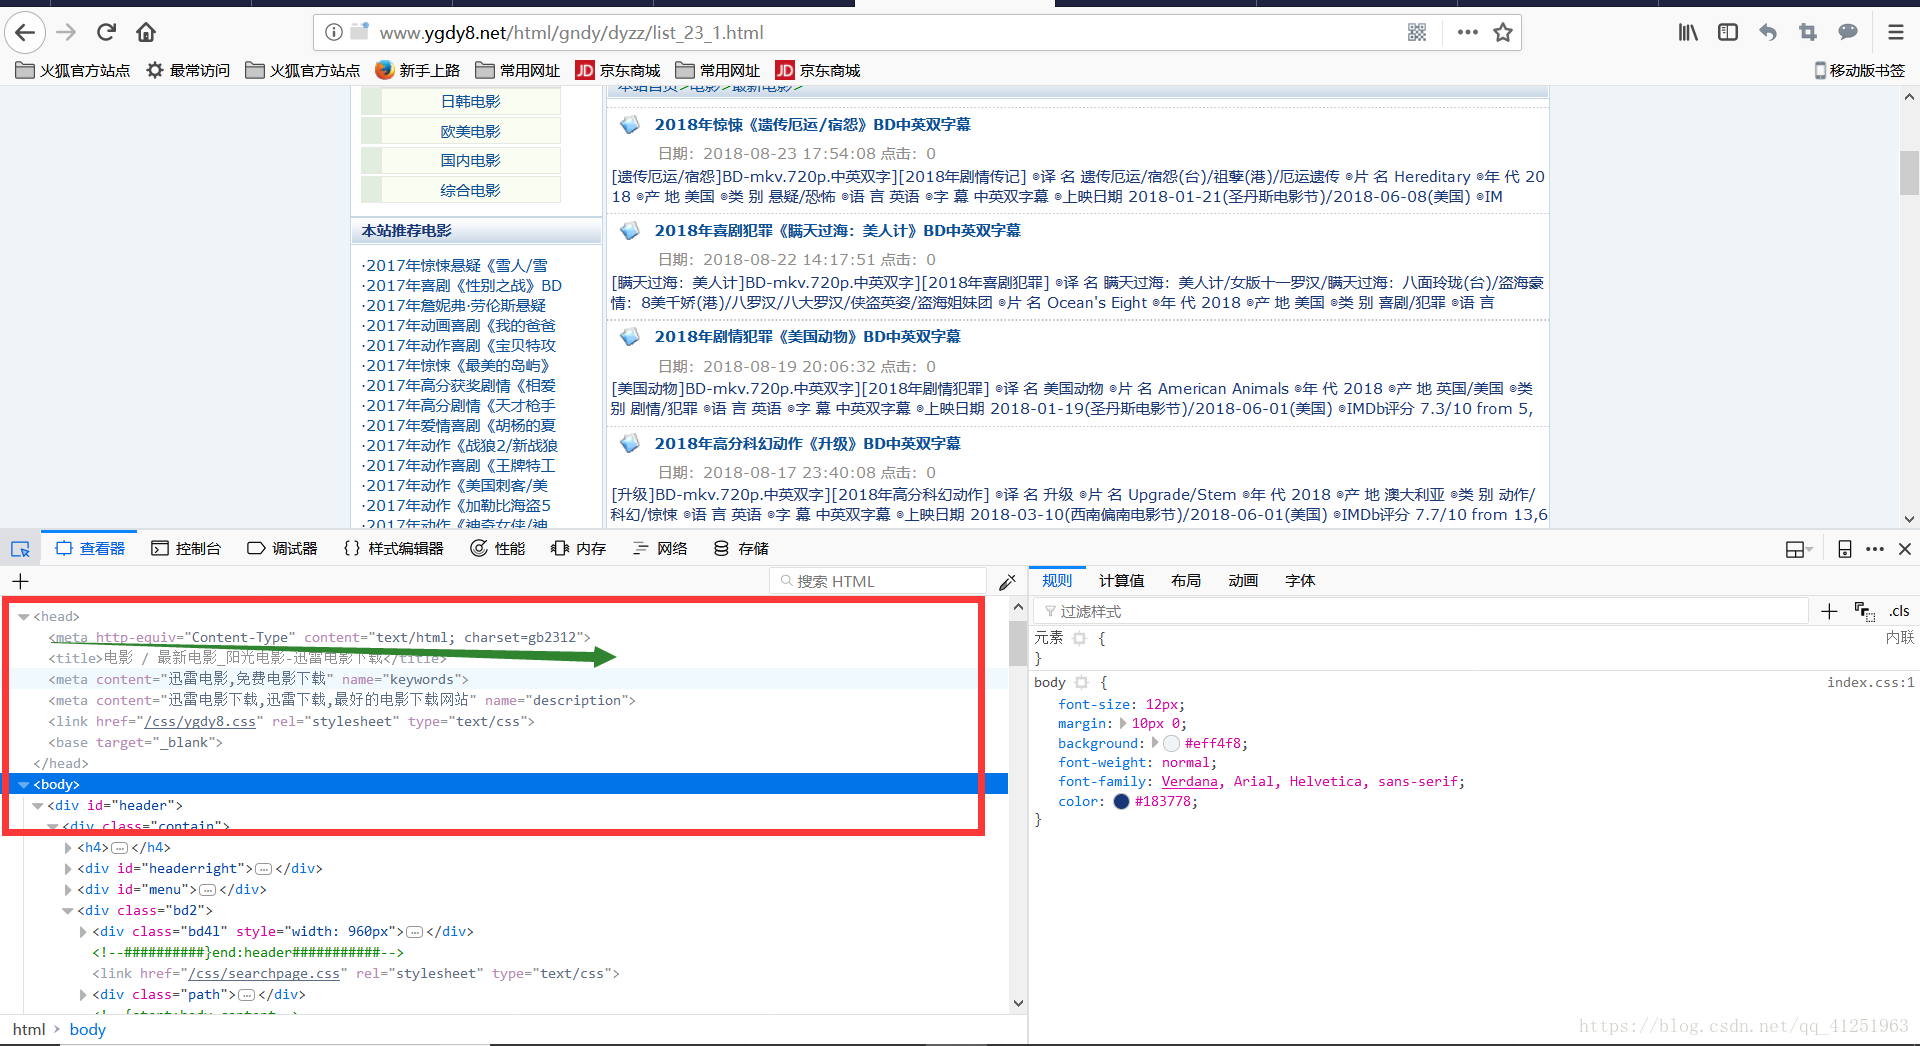The width and height of the screenshot is (1920, 1046).
Task: Open 2018年喜剧犯罪《瞒天过海：美人计》 movie link
Action: pos(837,230)
